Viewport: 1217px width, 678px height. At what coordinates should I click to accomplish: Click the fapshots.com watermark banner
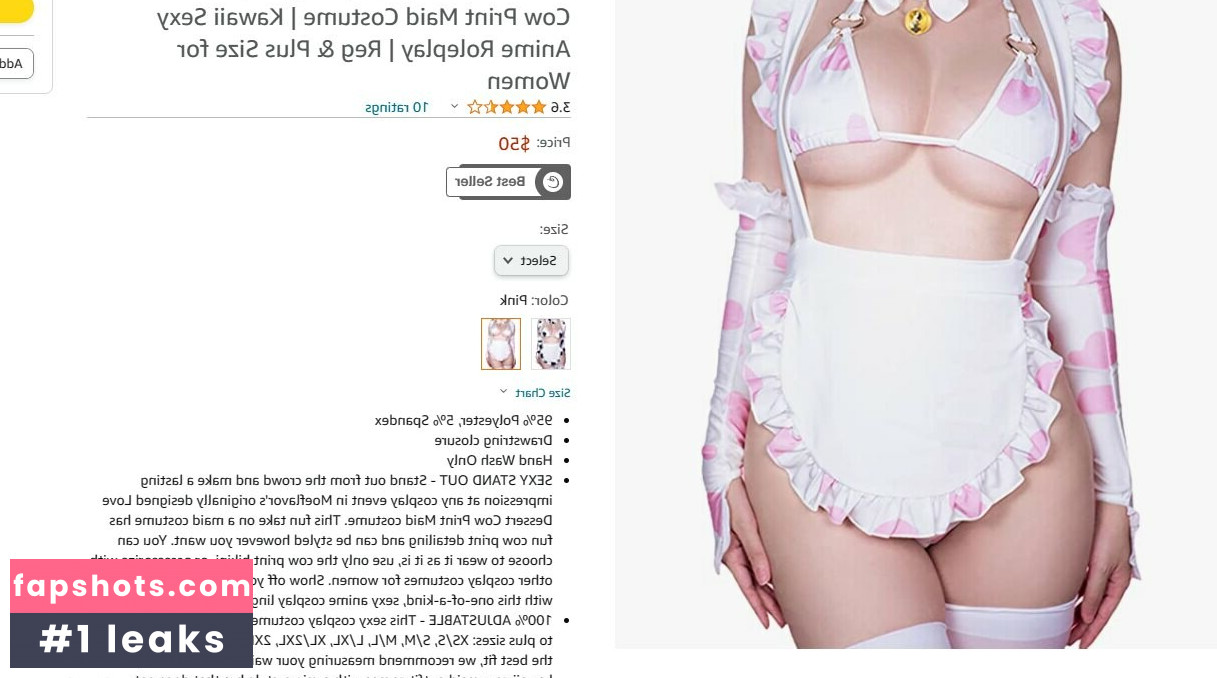click(x=131, y=586)
